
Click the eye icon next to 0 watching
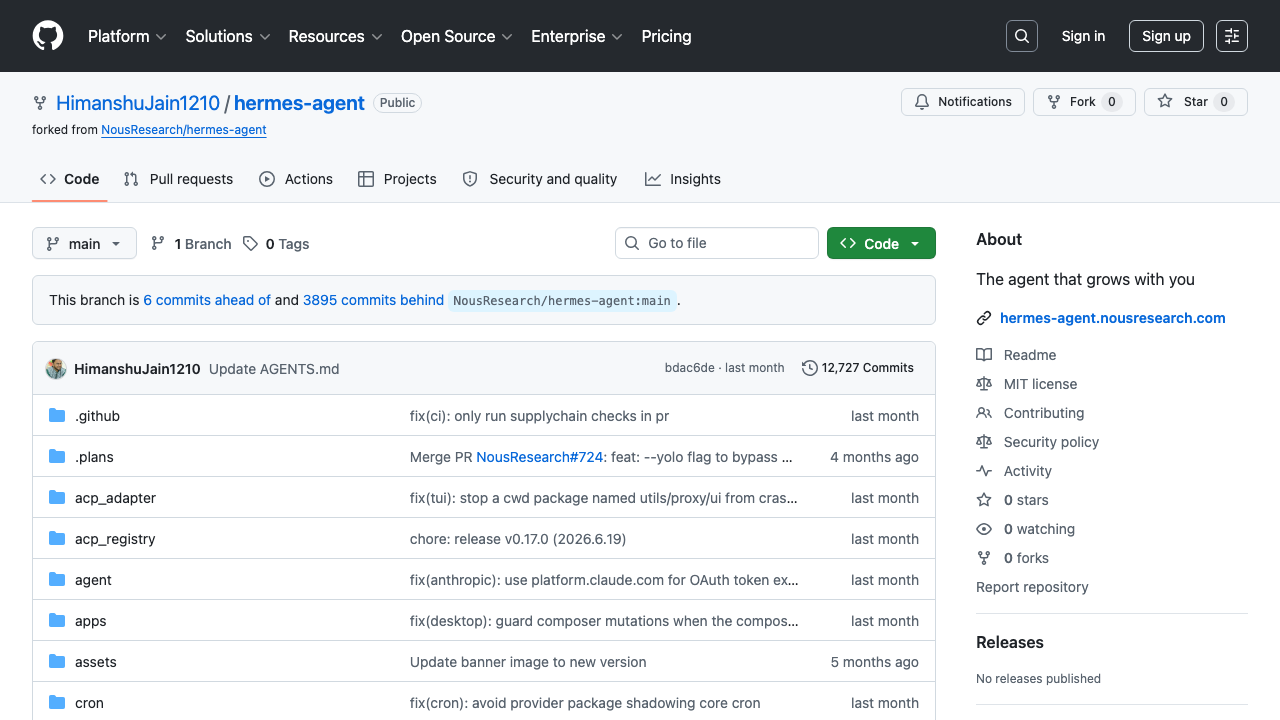coord(984,529)
